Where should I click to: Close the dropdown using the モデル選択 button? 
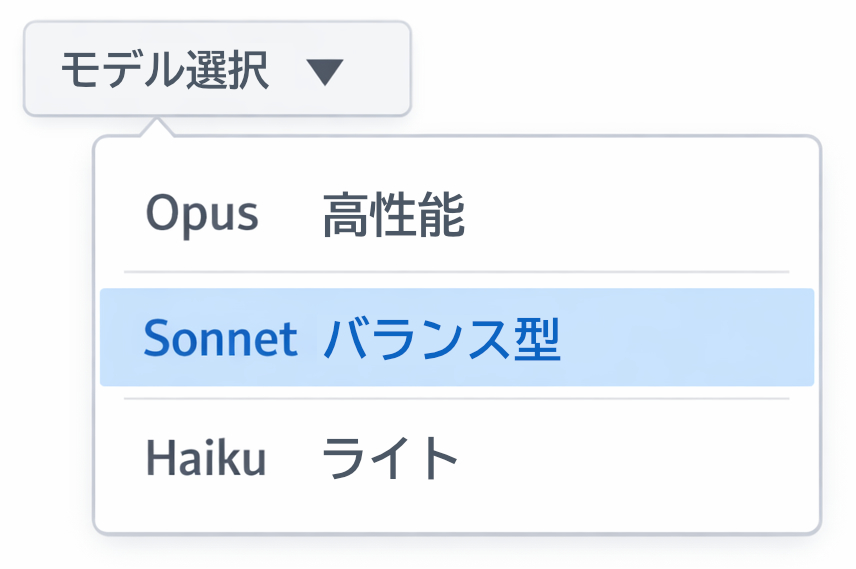(x=216, y=70)
